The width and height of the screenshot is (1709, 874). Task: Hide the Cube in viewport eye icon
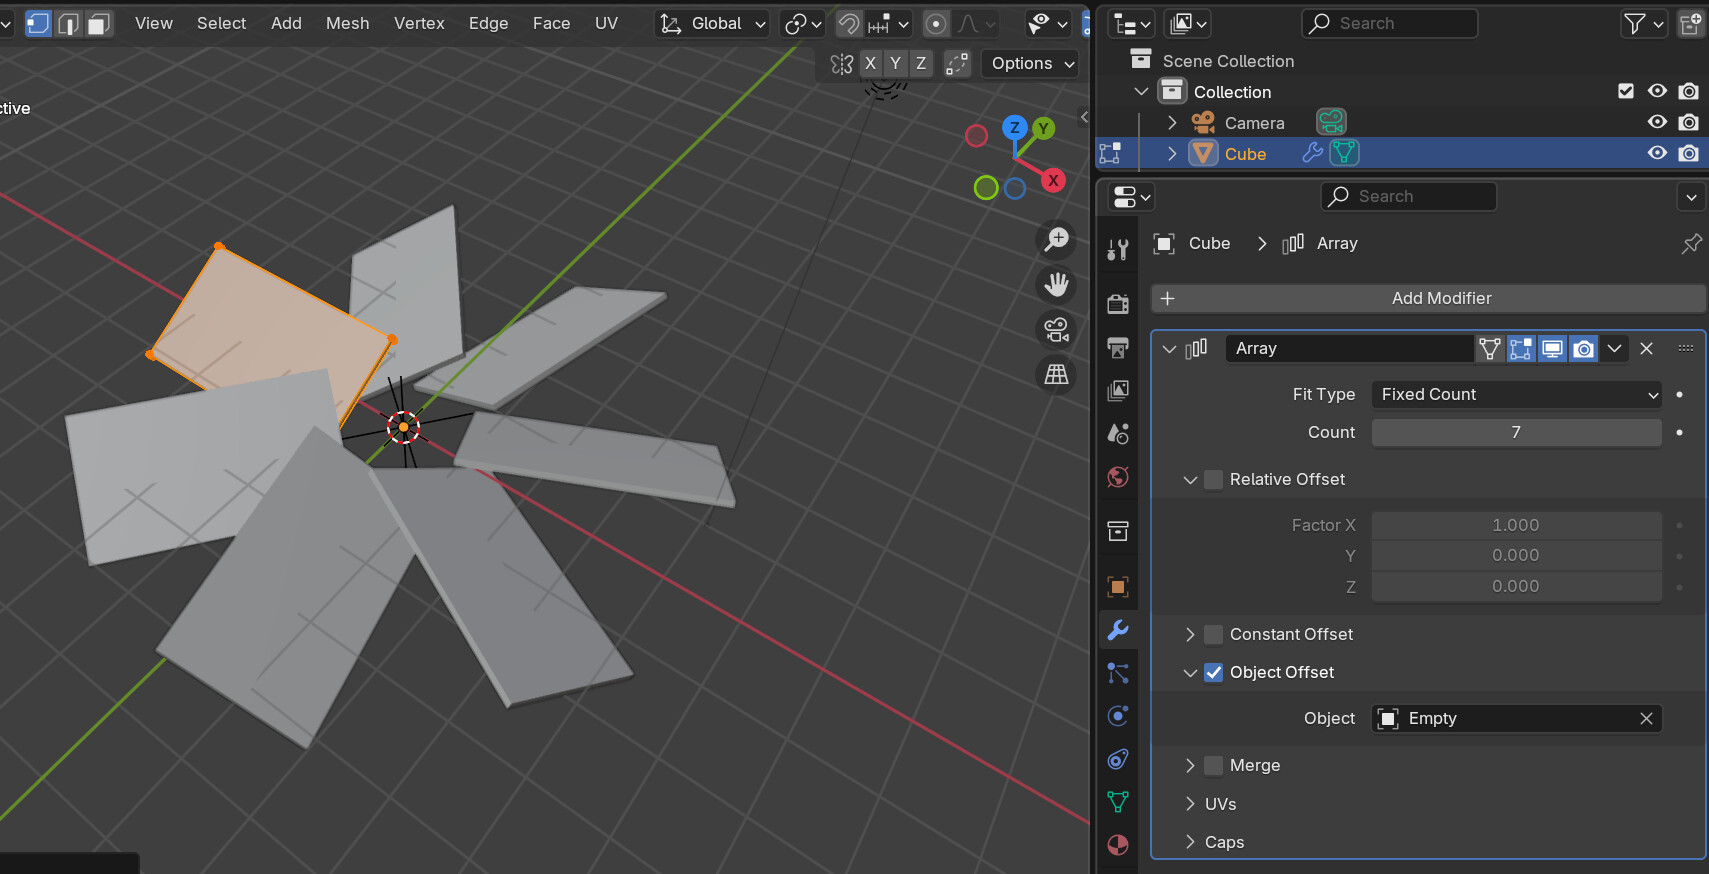(x=1657, y=153)
